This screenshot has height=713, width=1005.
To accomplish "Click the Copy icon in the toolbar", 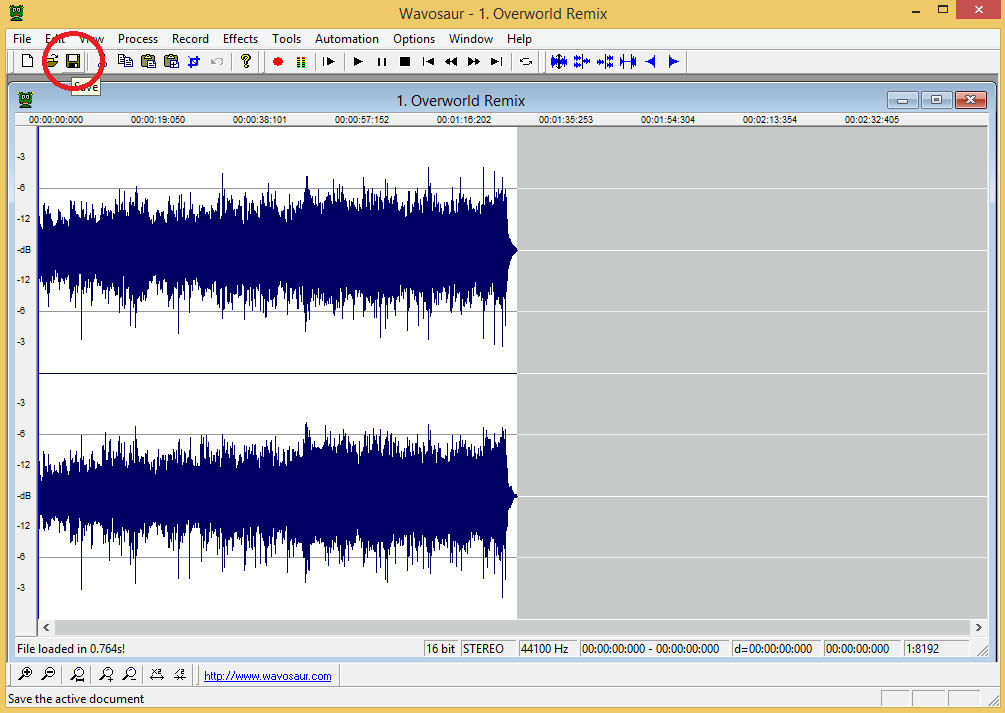I will tap(125, 62).
